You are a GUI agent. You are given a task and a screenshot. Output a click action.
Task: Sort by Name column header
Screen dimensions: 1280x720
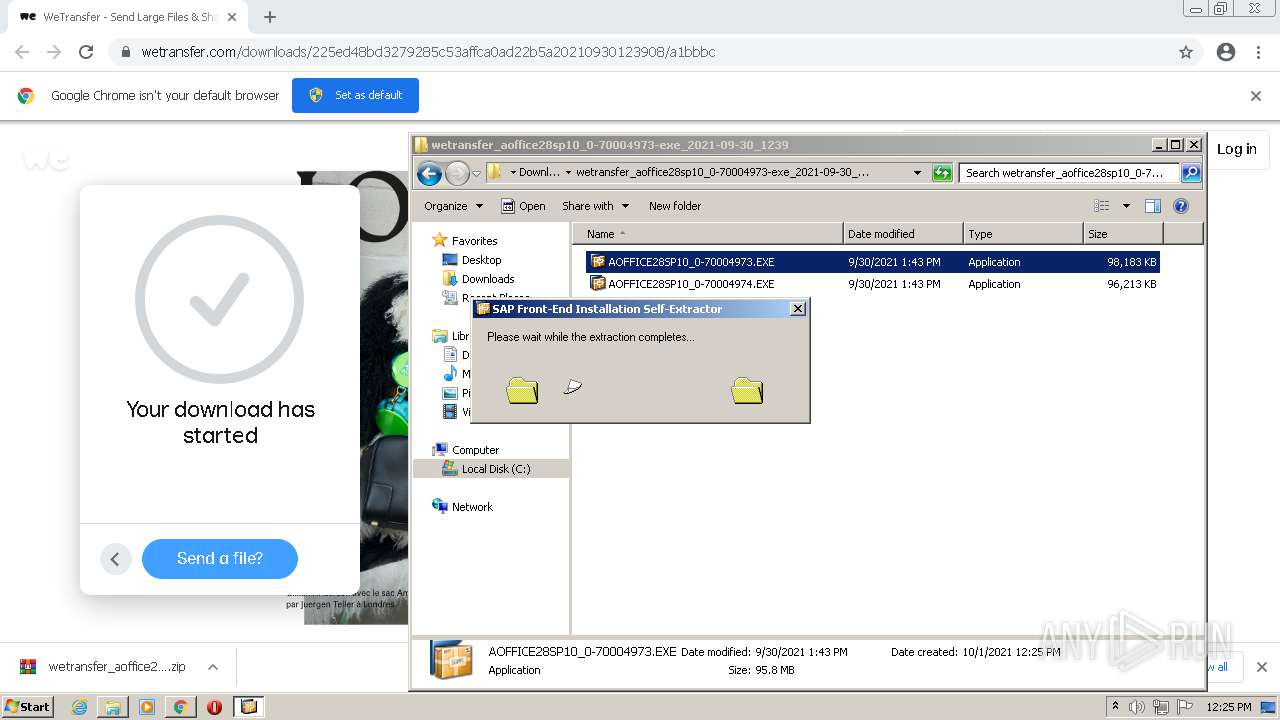click(708, 234)
